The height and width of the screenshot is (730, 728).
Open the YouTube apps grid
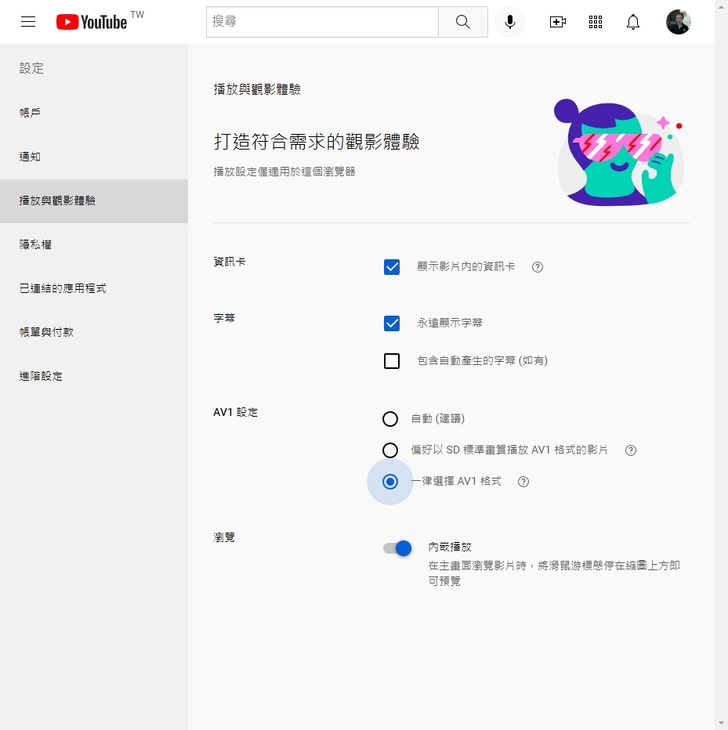coord(595,21)
